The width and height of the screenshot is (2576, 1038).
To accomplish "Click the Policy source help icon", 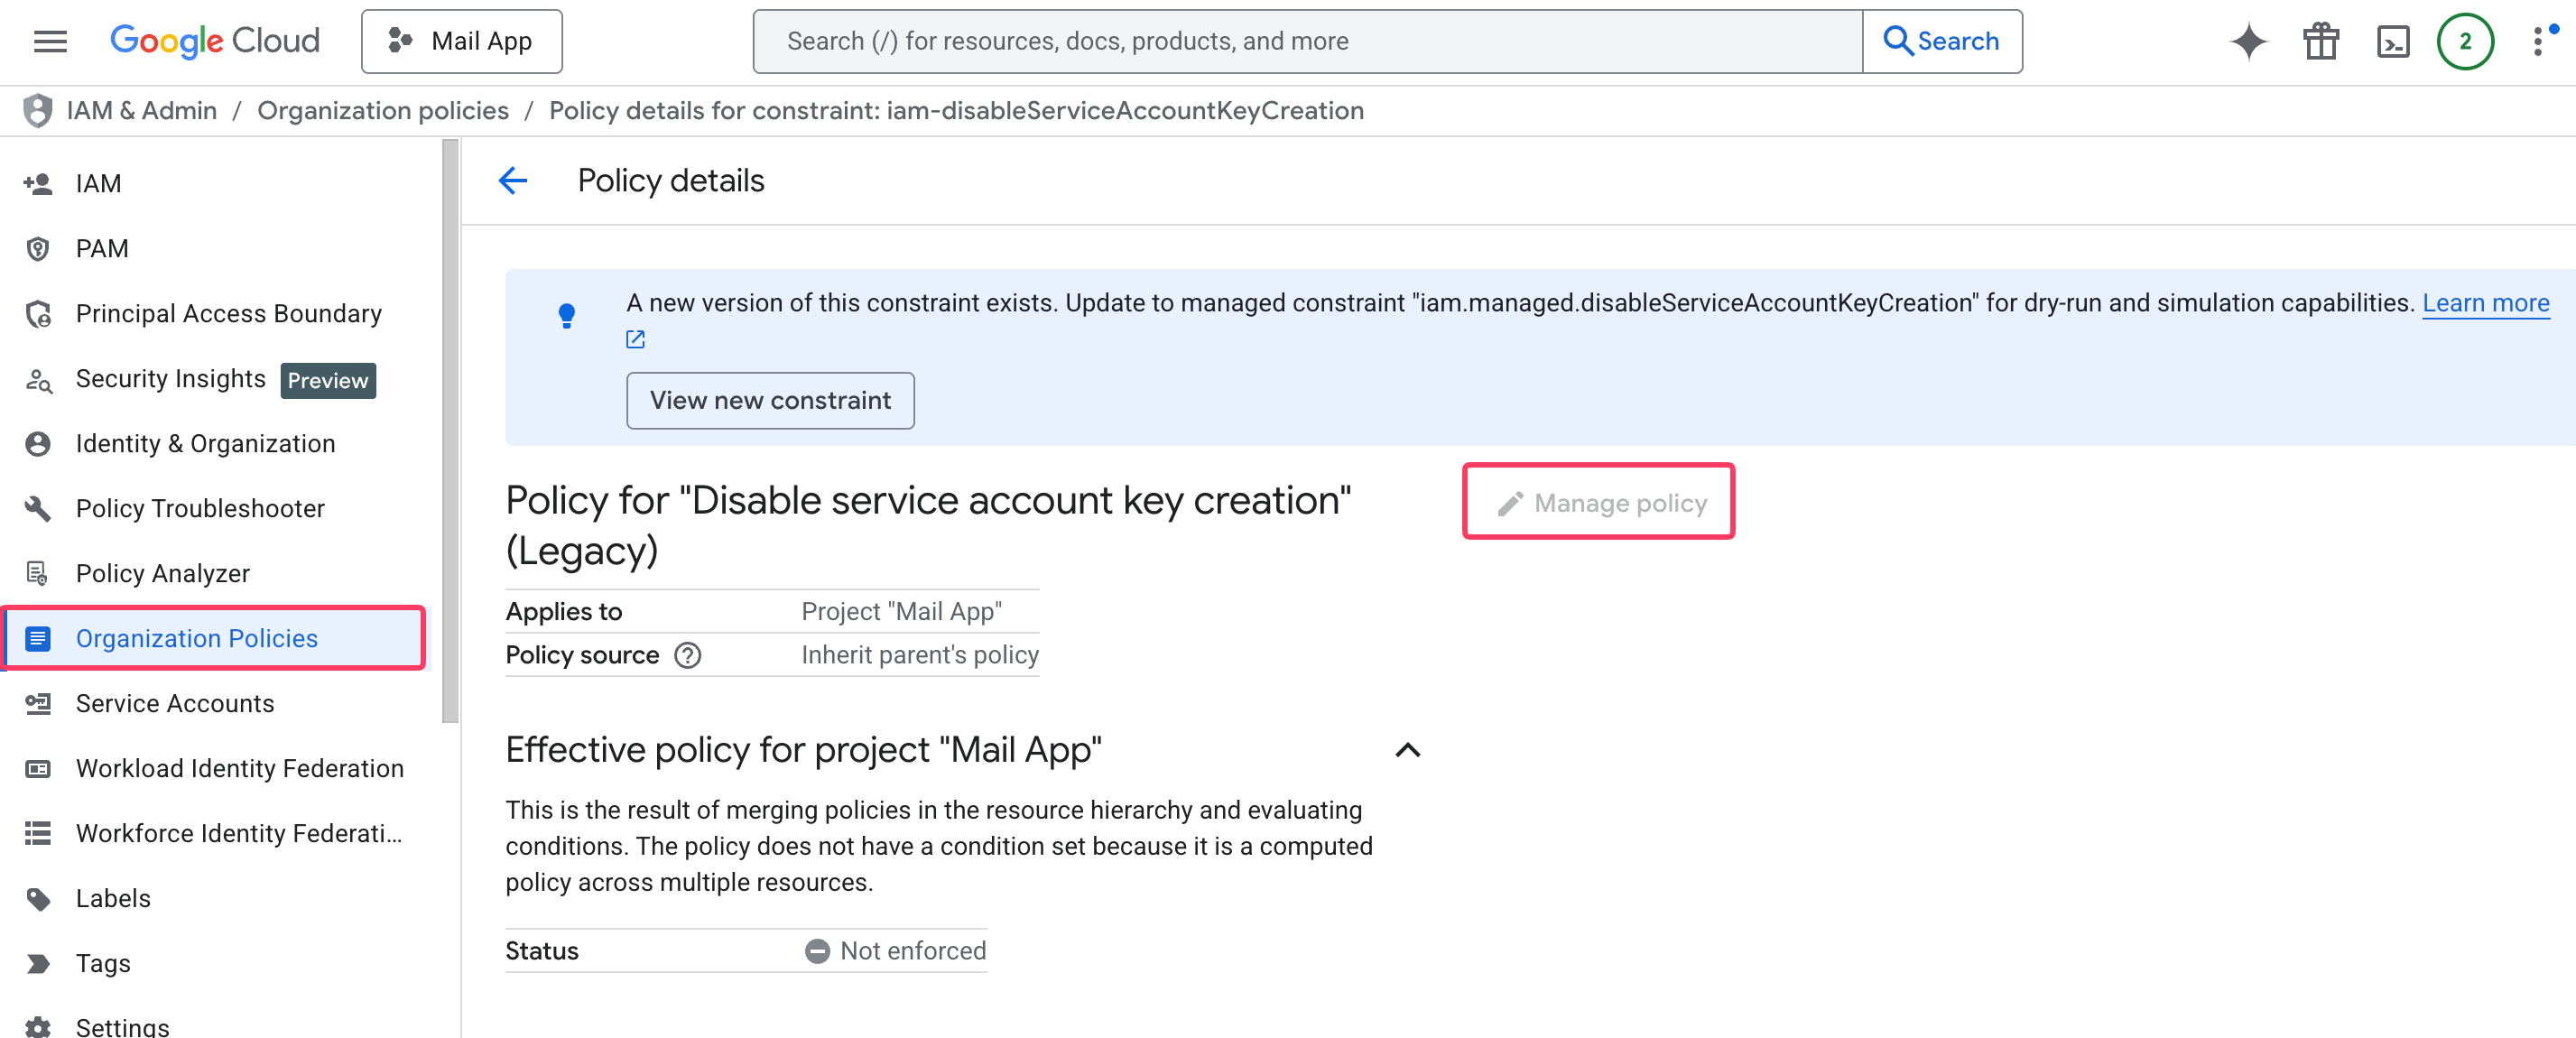I will pyautogui.click(x=687, y=656).
